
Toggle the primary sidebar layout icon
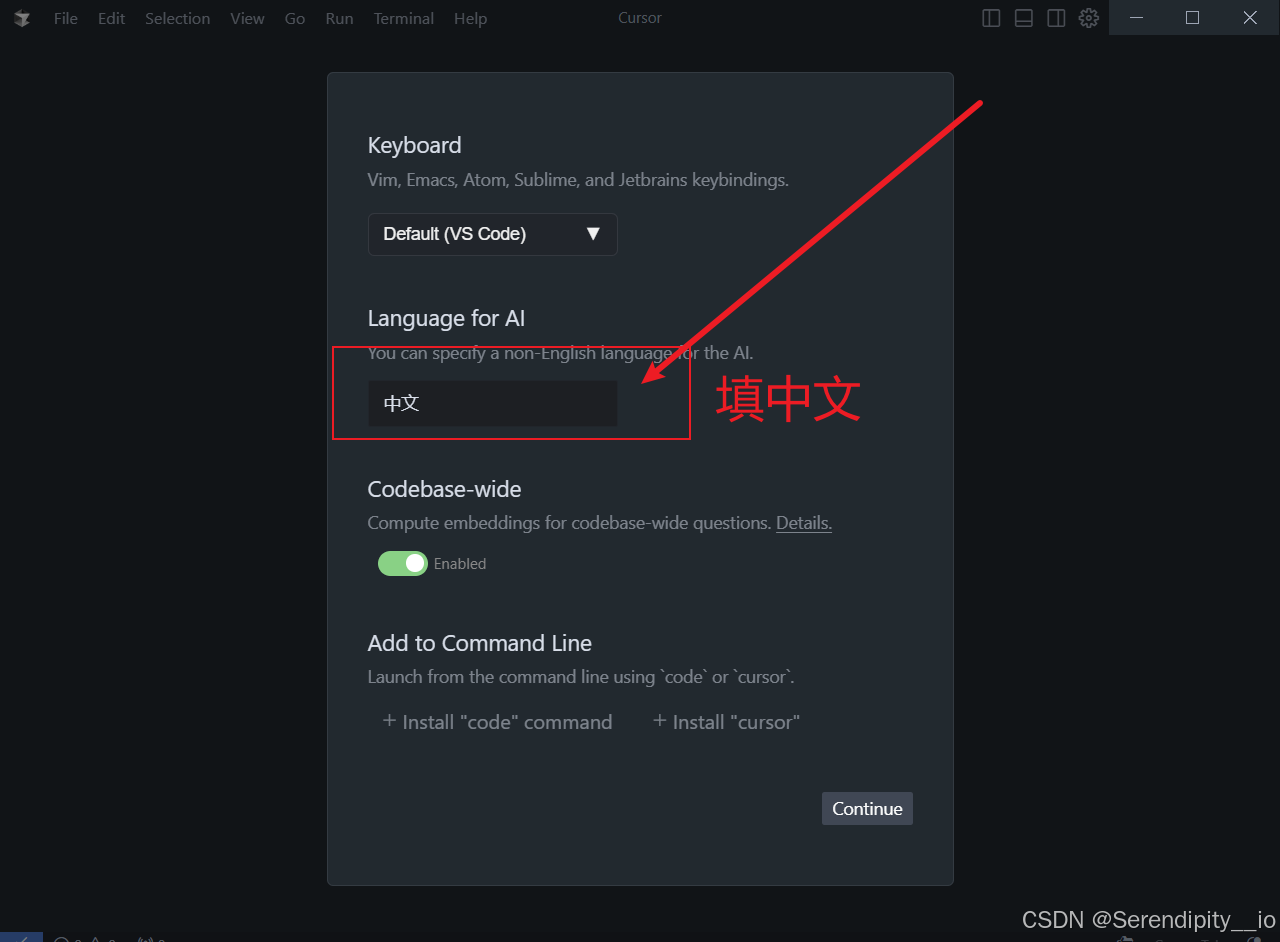pyautogui.click(x=991, y=18)
